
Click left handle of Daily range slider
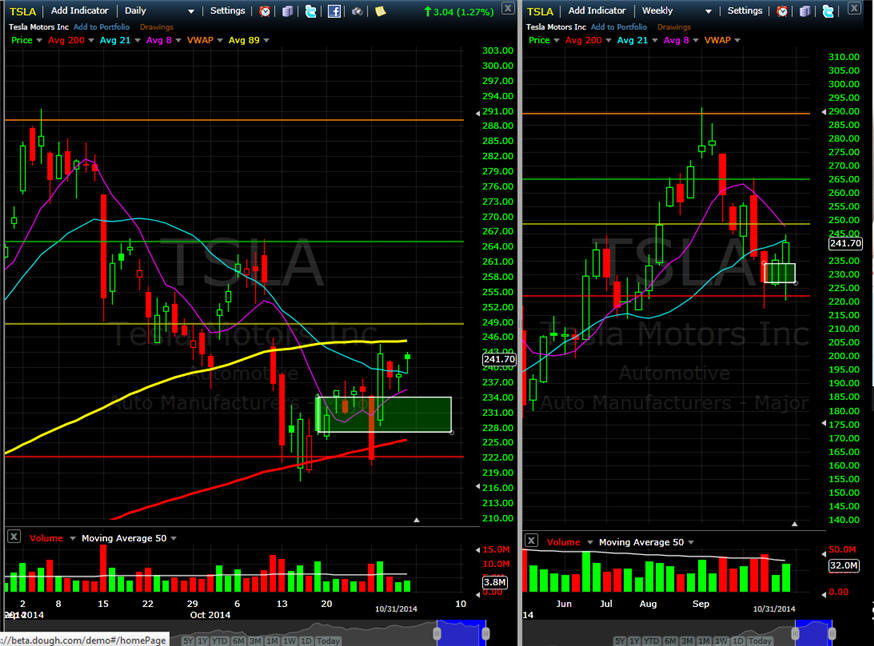[437, 633]
